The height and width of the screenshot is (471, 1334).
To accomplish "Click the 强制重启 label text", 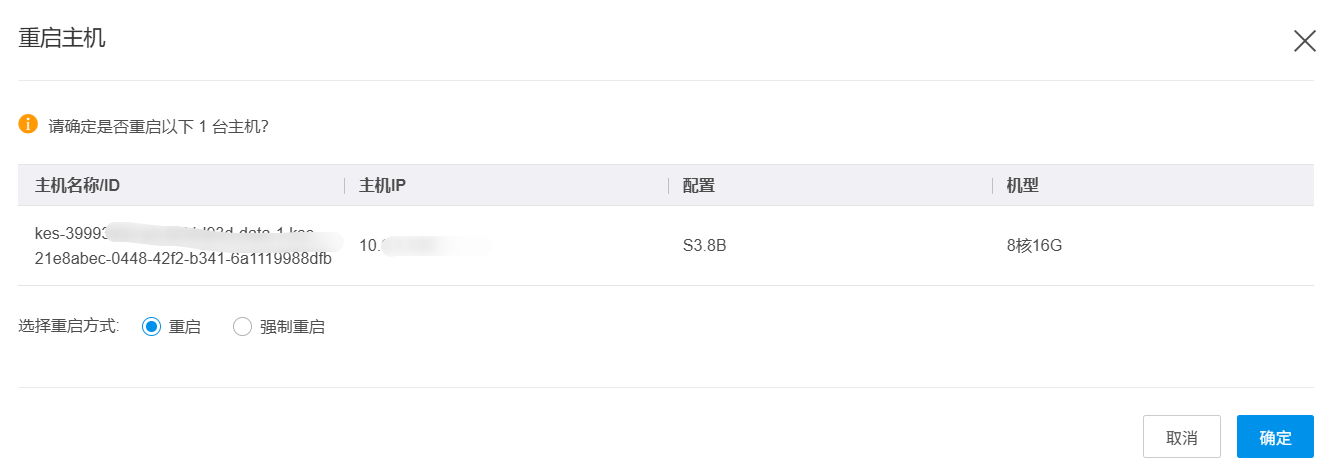I will click(292, 326).
